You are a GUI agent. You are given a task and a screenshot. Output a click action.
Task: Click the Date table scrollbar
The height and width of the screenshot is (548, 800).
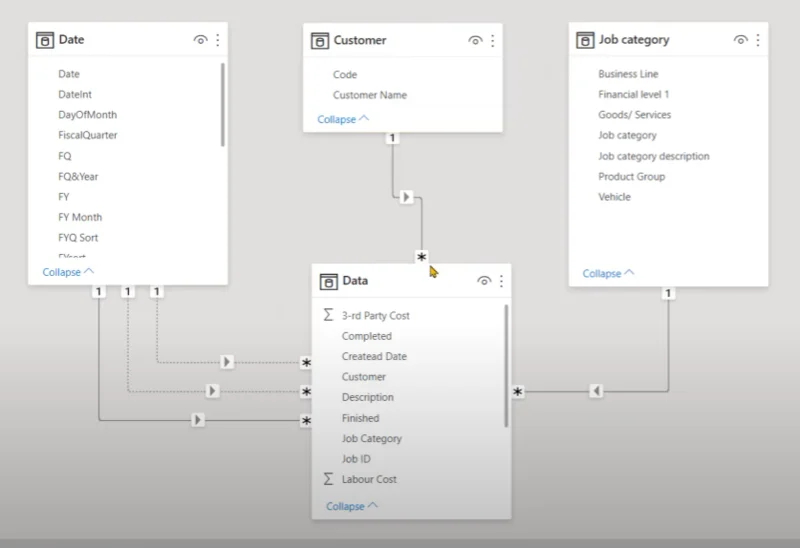(222, 105)
